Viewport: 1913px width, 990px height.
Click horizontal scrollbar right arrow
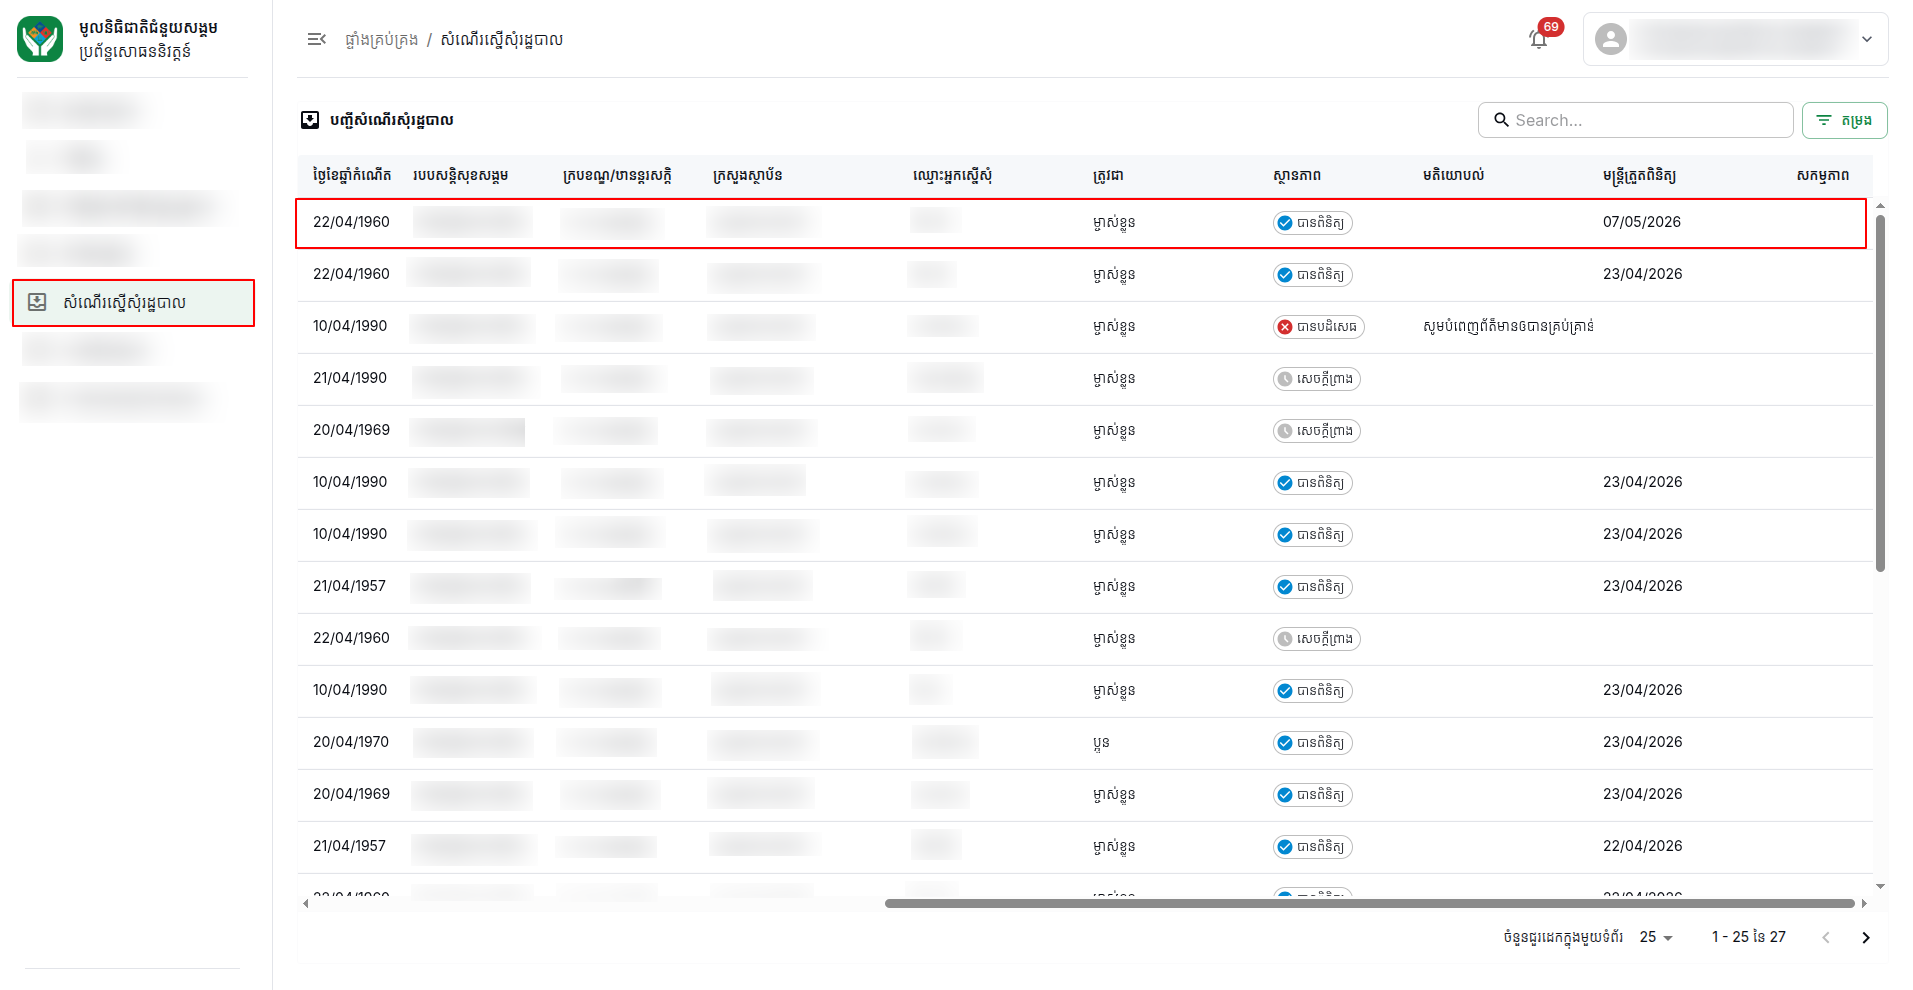pyautogui.click(x=1864, y=904)
